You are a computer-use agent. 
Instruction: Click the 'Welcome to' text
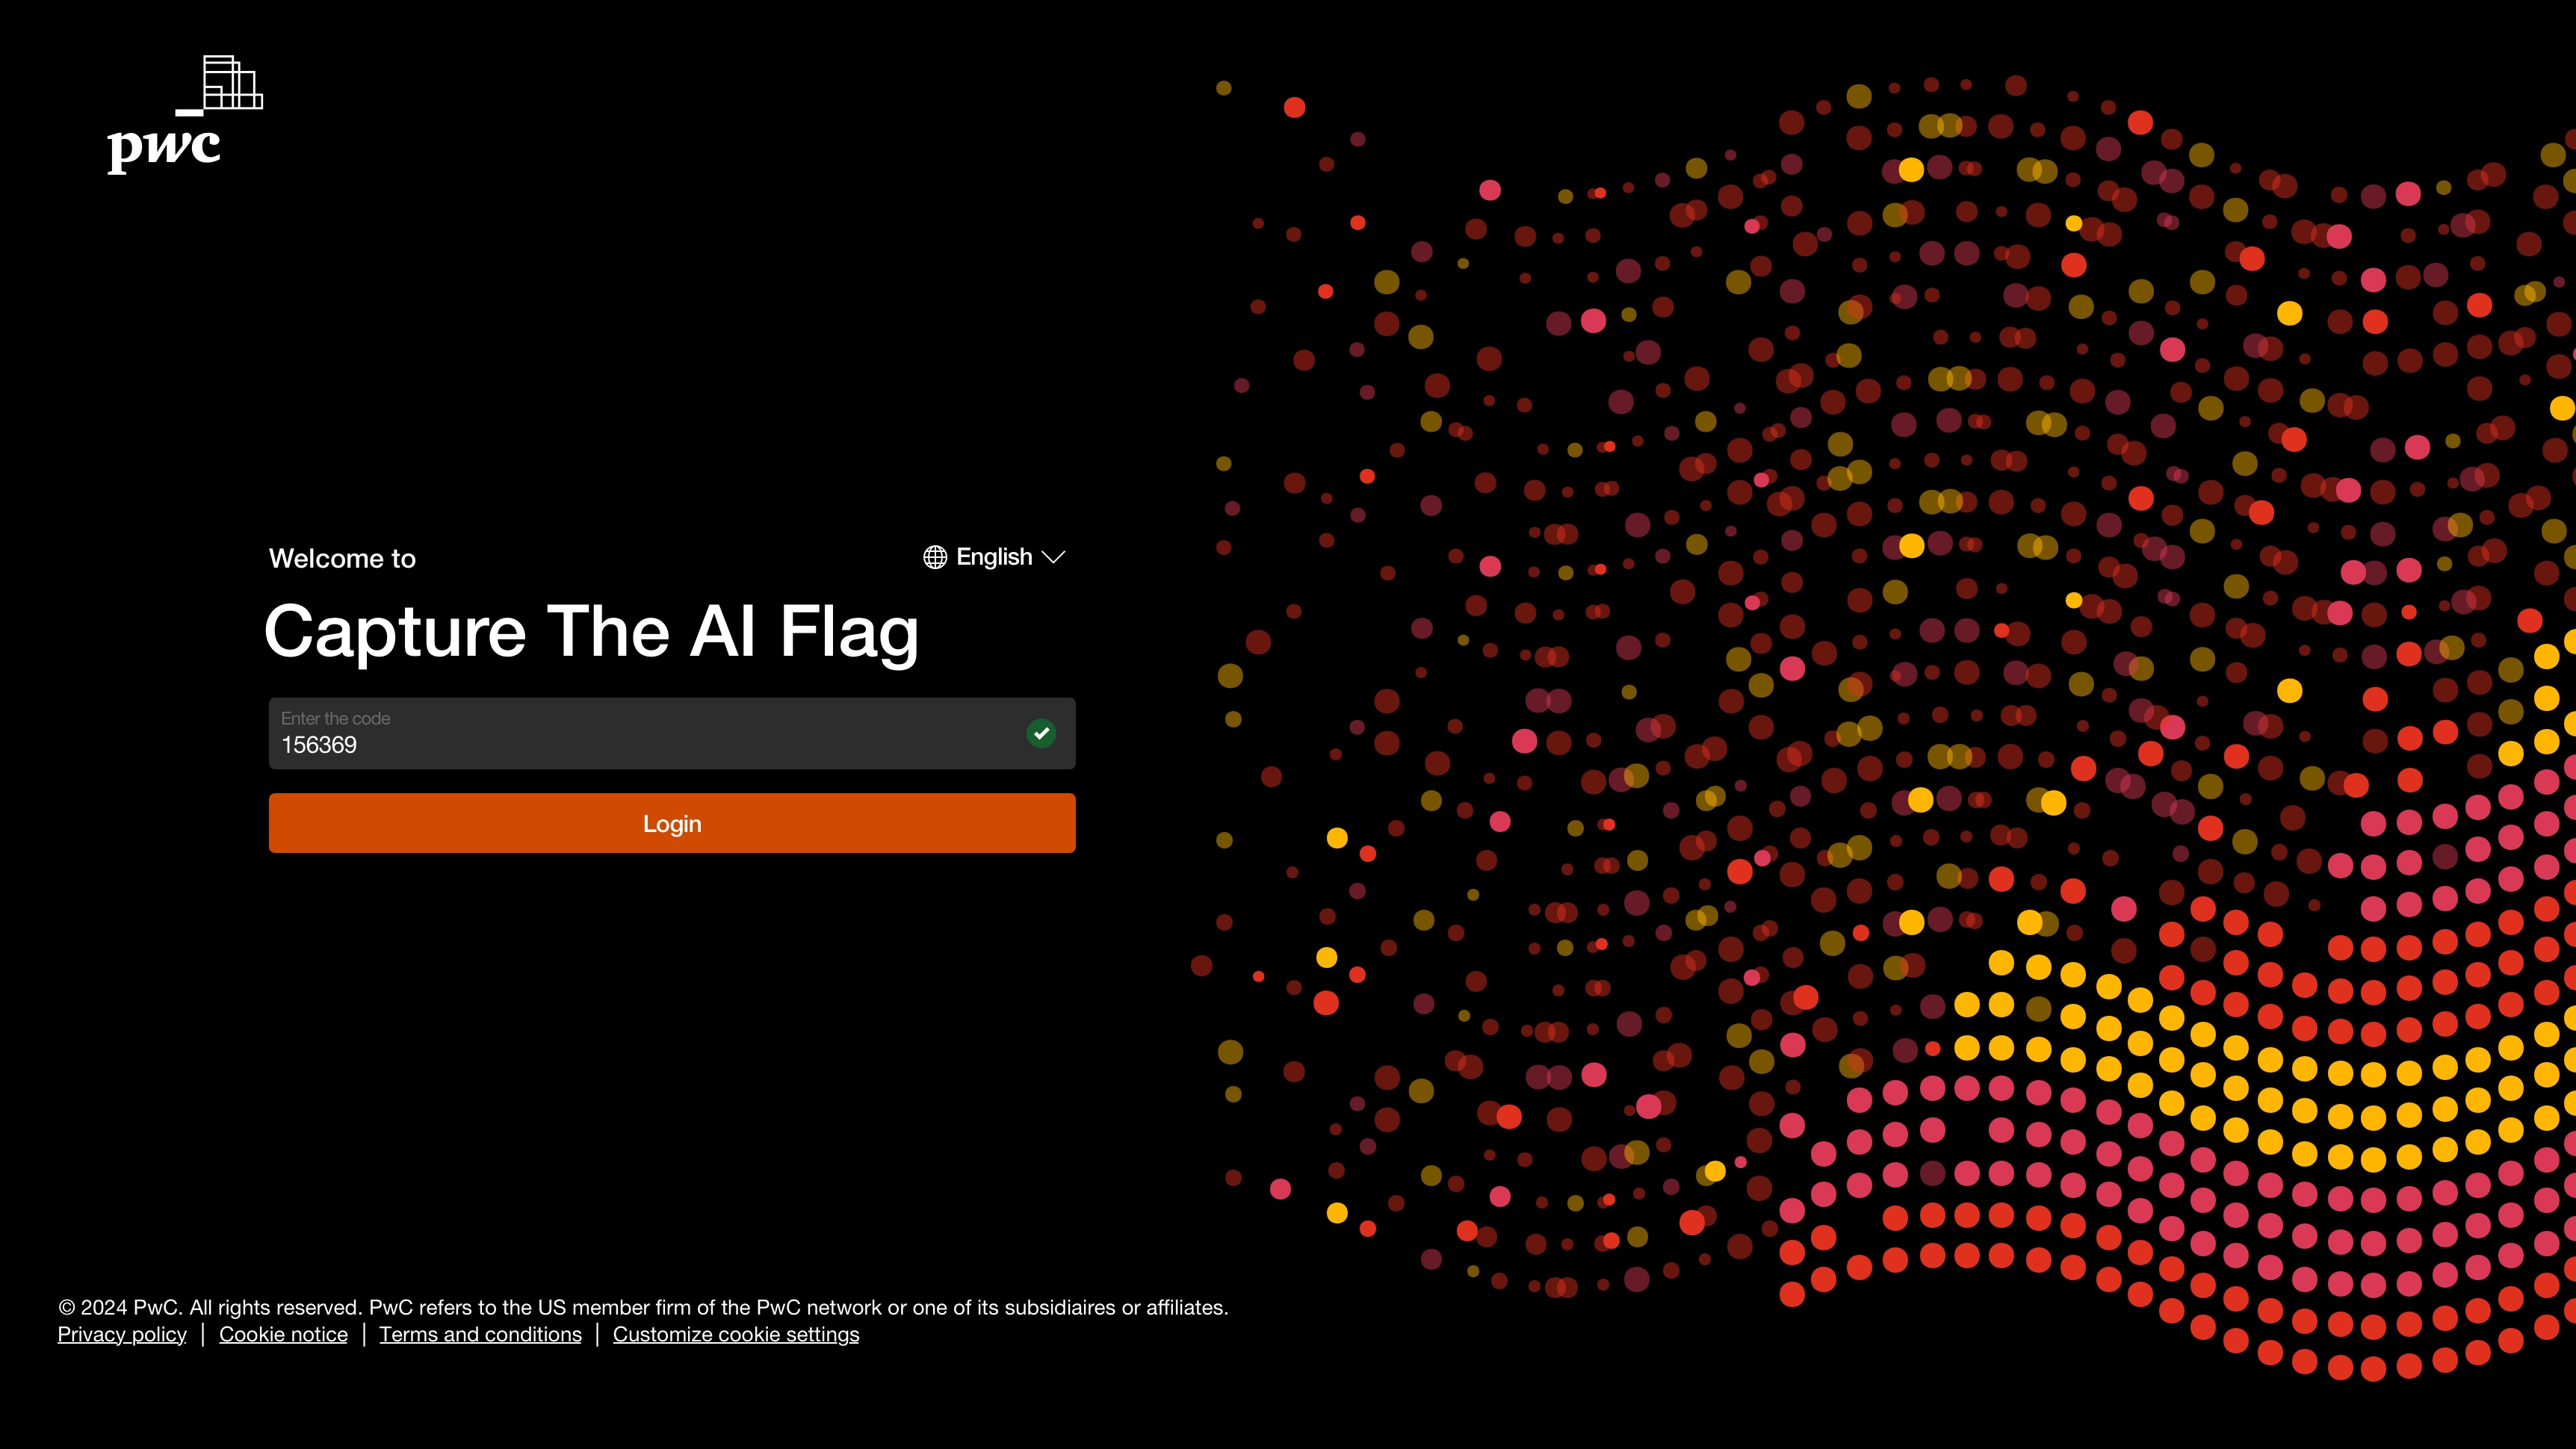[x=342, y=558]
